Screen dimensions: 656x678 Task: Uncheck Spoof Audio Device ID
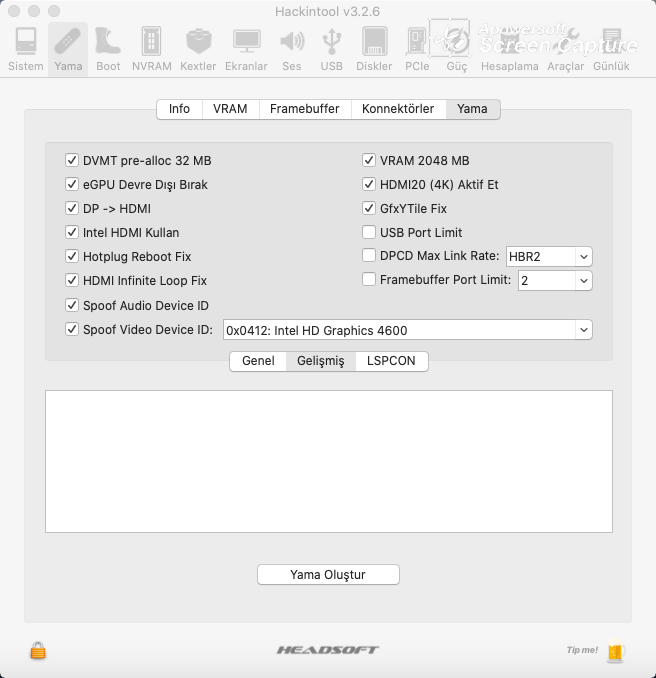(x=72, y=305)
